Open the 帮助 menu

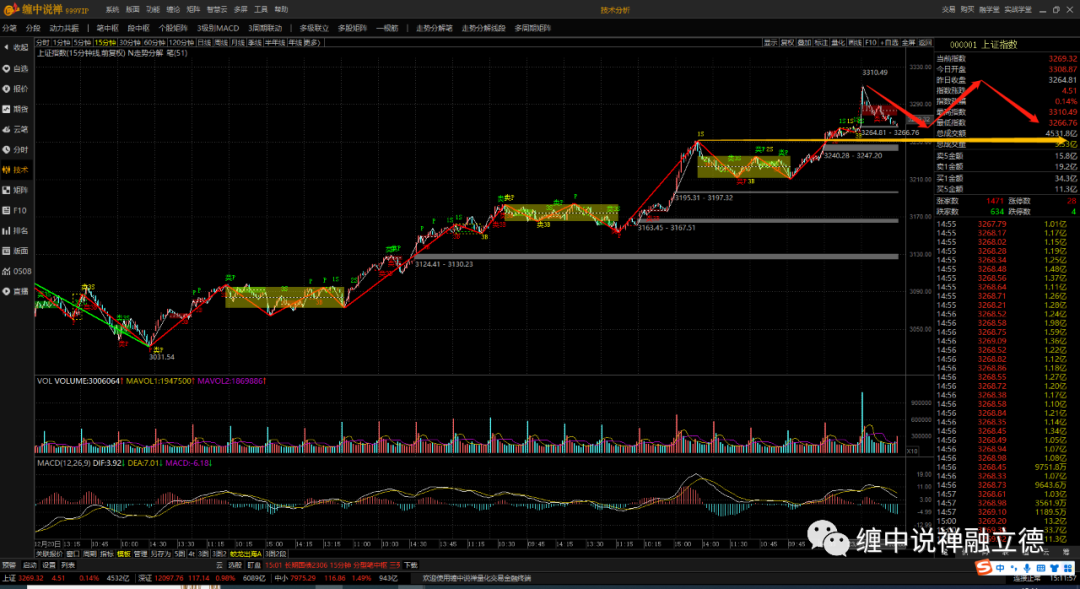click(281, 10)
